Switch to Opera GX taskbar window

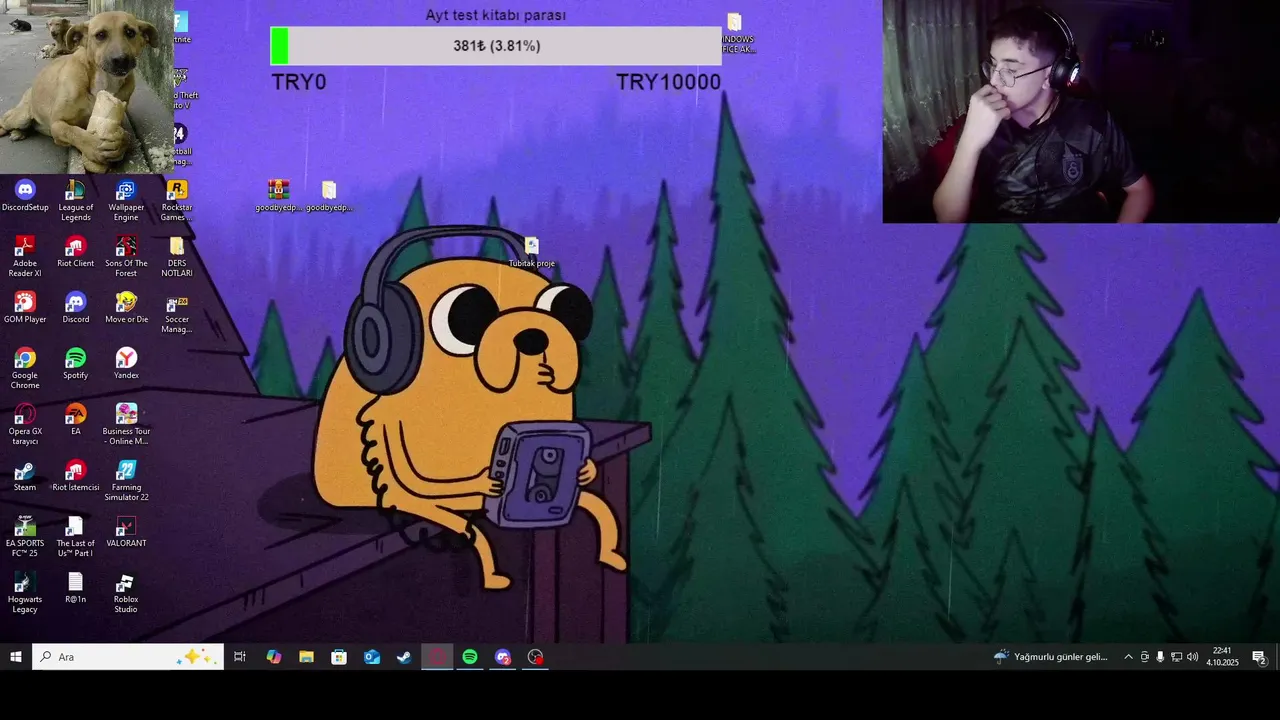(x=437, y=657)
